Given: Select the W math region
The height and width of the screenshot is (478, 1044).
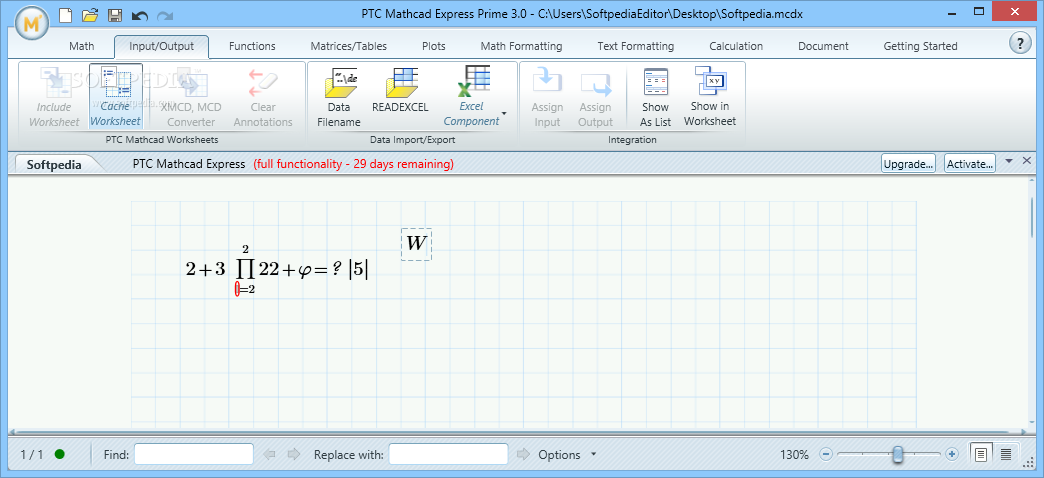Looking at the screenshot, I should click(416, 244).
